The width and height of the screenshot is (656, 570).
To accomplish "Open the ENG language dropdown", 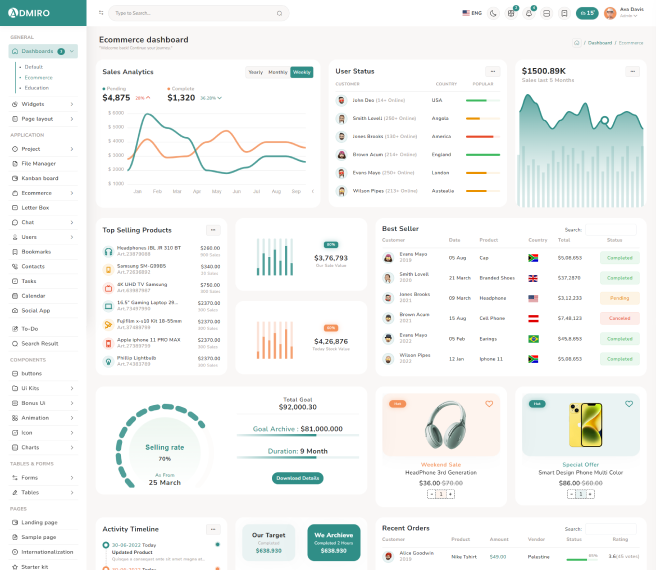I will pos(472,13).
